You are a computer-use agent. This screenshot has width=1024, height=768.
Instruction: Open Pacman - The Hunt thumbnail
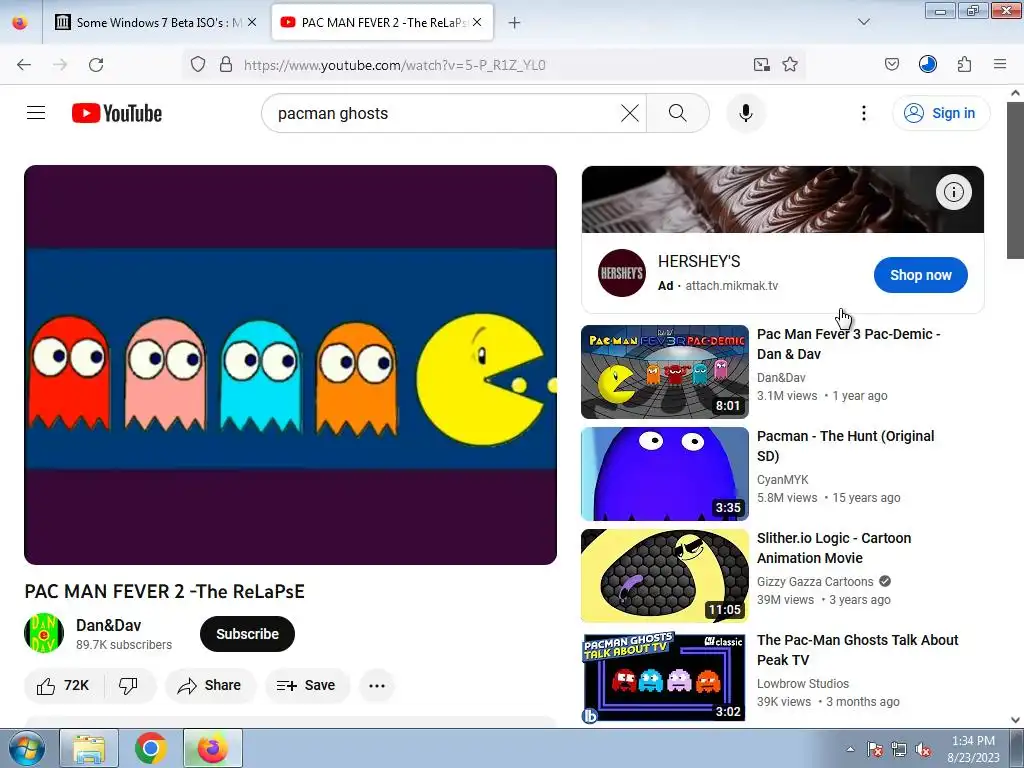coord(665,473)
